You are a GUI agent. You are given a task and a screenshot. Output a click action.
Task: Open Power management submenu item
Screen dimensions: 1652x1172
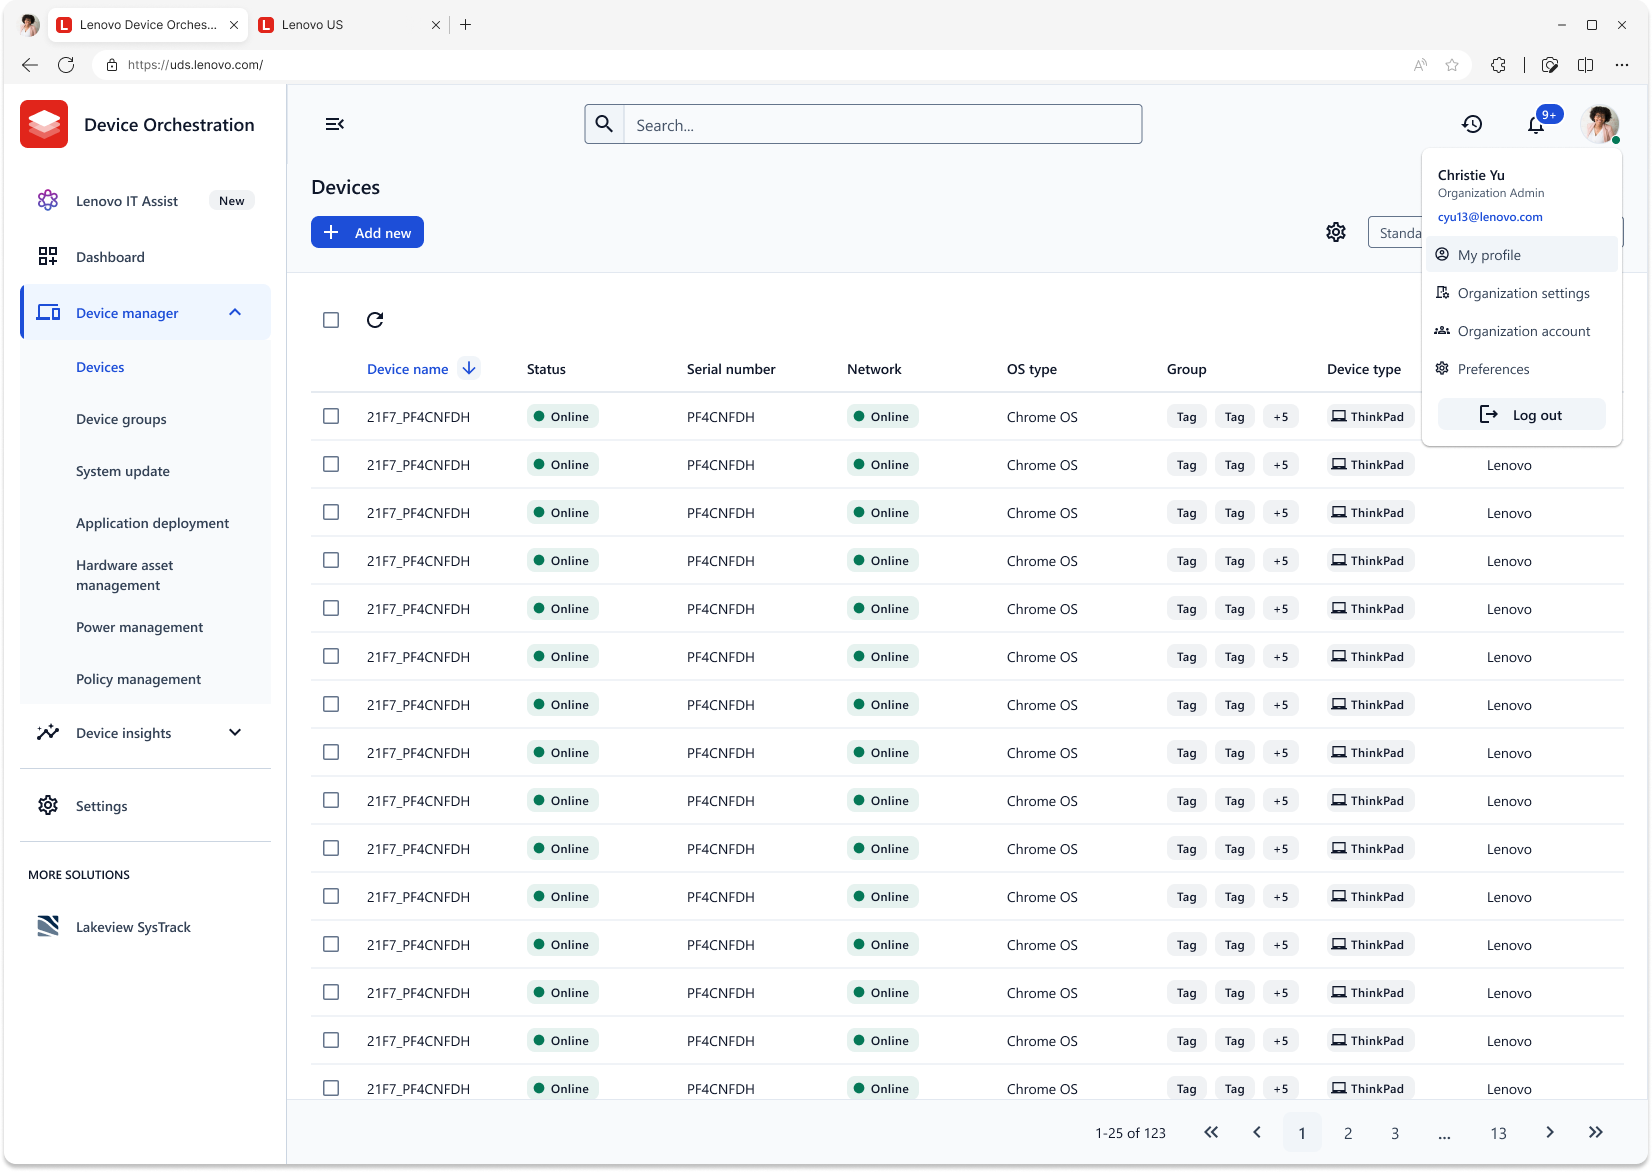point(139,627)
